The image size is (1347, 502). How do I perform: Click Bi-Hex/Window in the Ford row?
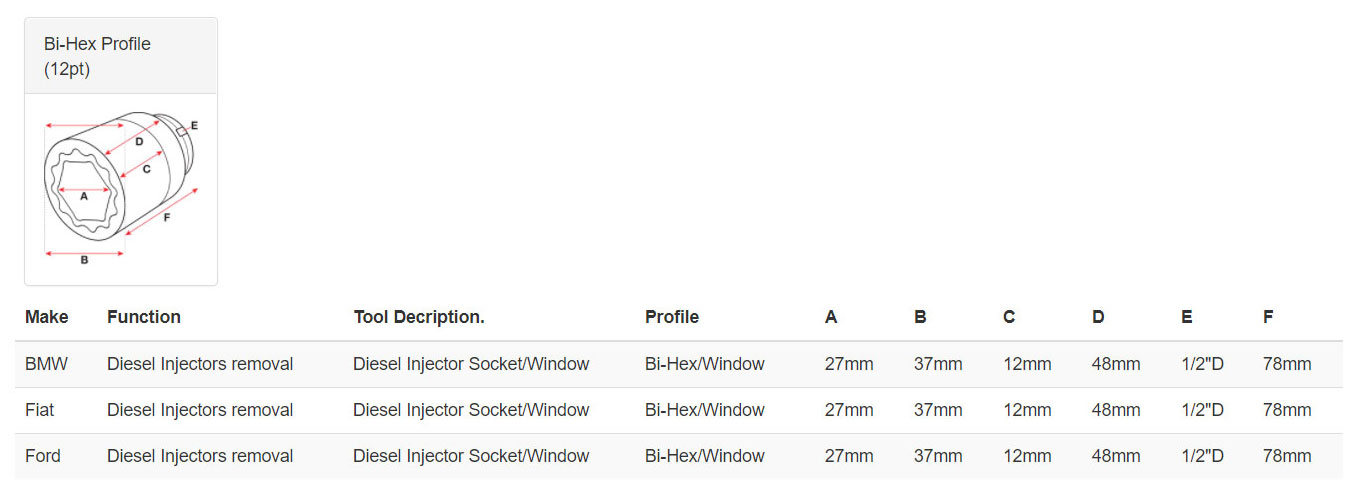[x=705, y=456]
